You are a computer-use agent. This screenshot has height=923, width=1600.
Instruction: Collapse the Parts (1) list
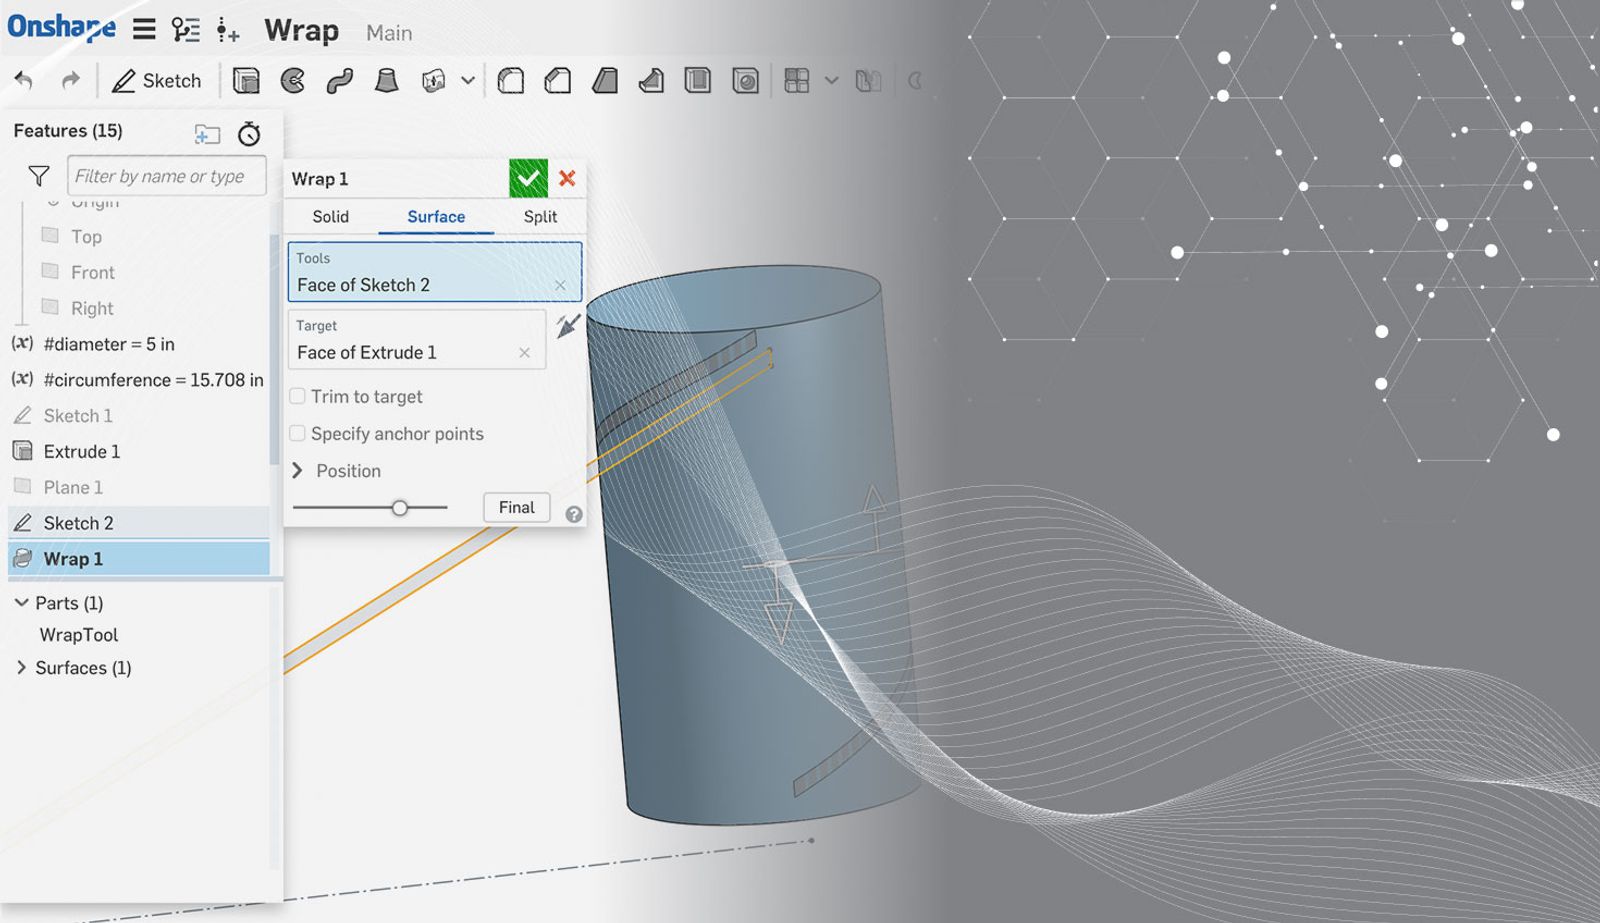pyautogui.click(x=21, y=603)
